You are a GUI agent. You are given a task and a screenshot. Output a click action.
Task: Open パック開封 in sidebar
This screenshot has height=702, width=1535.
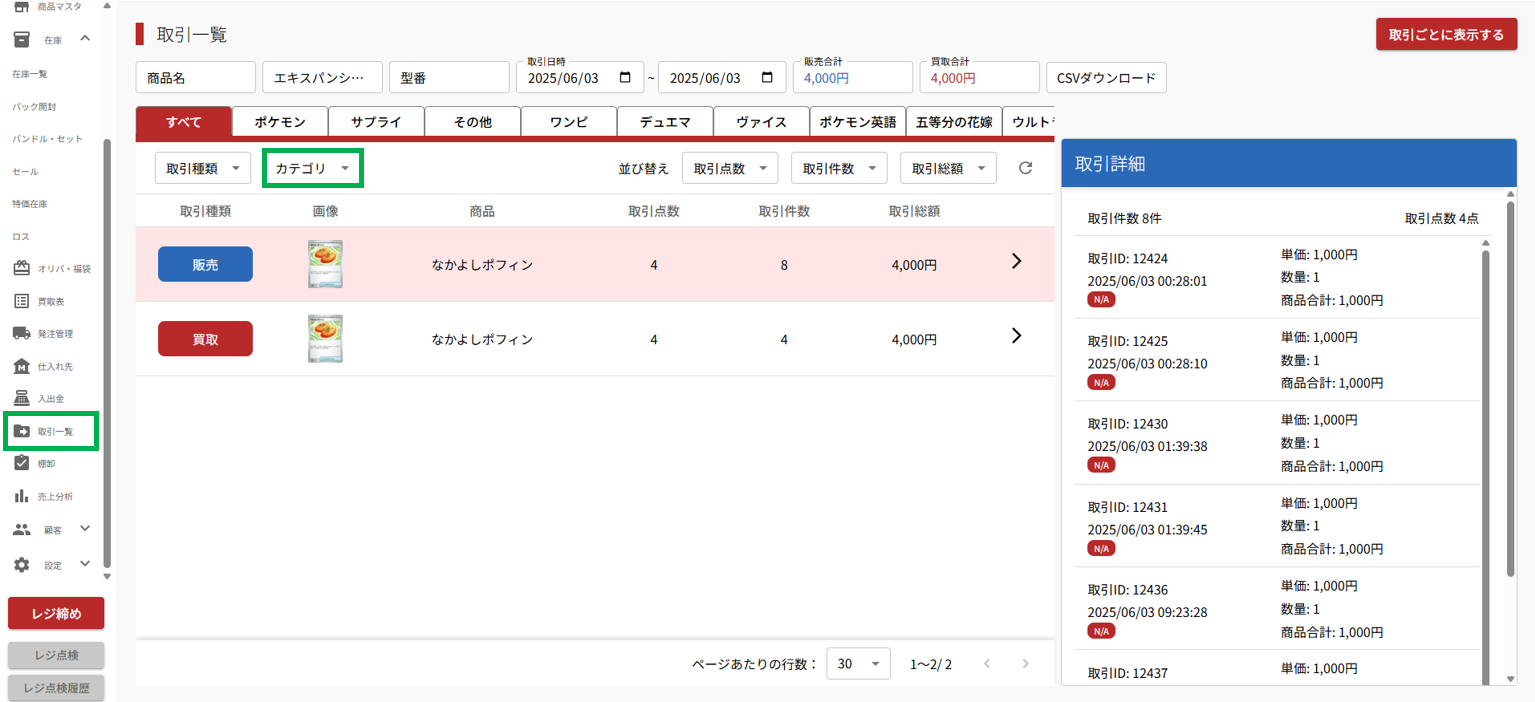(x=34, y=106)
